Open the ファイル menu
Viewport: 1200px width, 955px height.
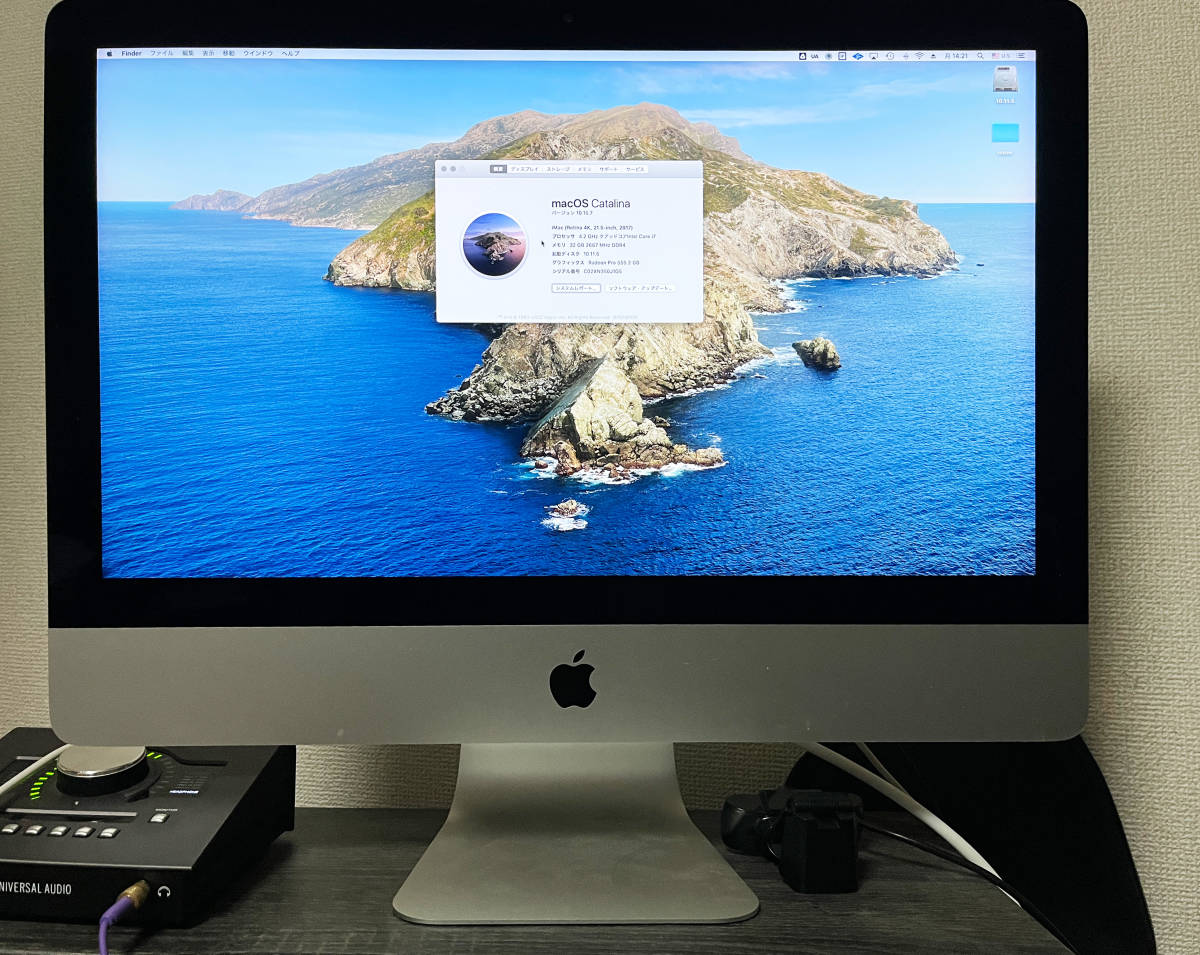point(161,53)
